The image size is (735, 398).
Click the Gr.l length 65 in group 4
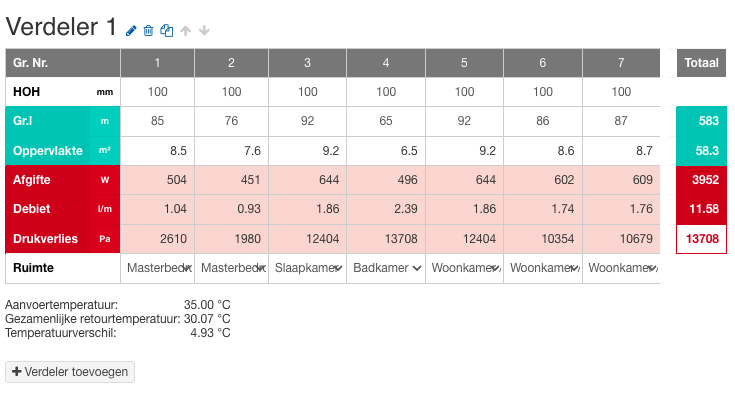(386, 121)
